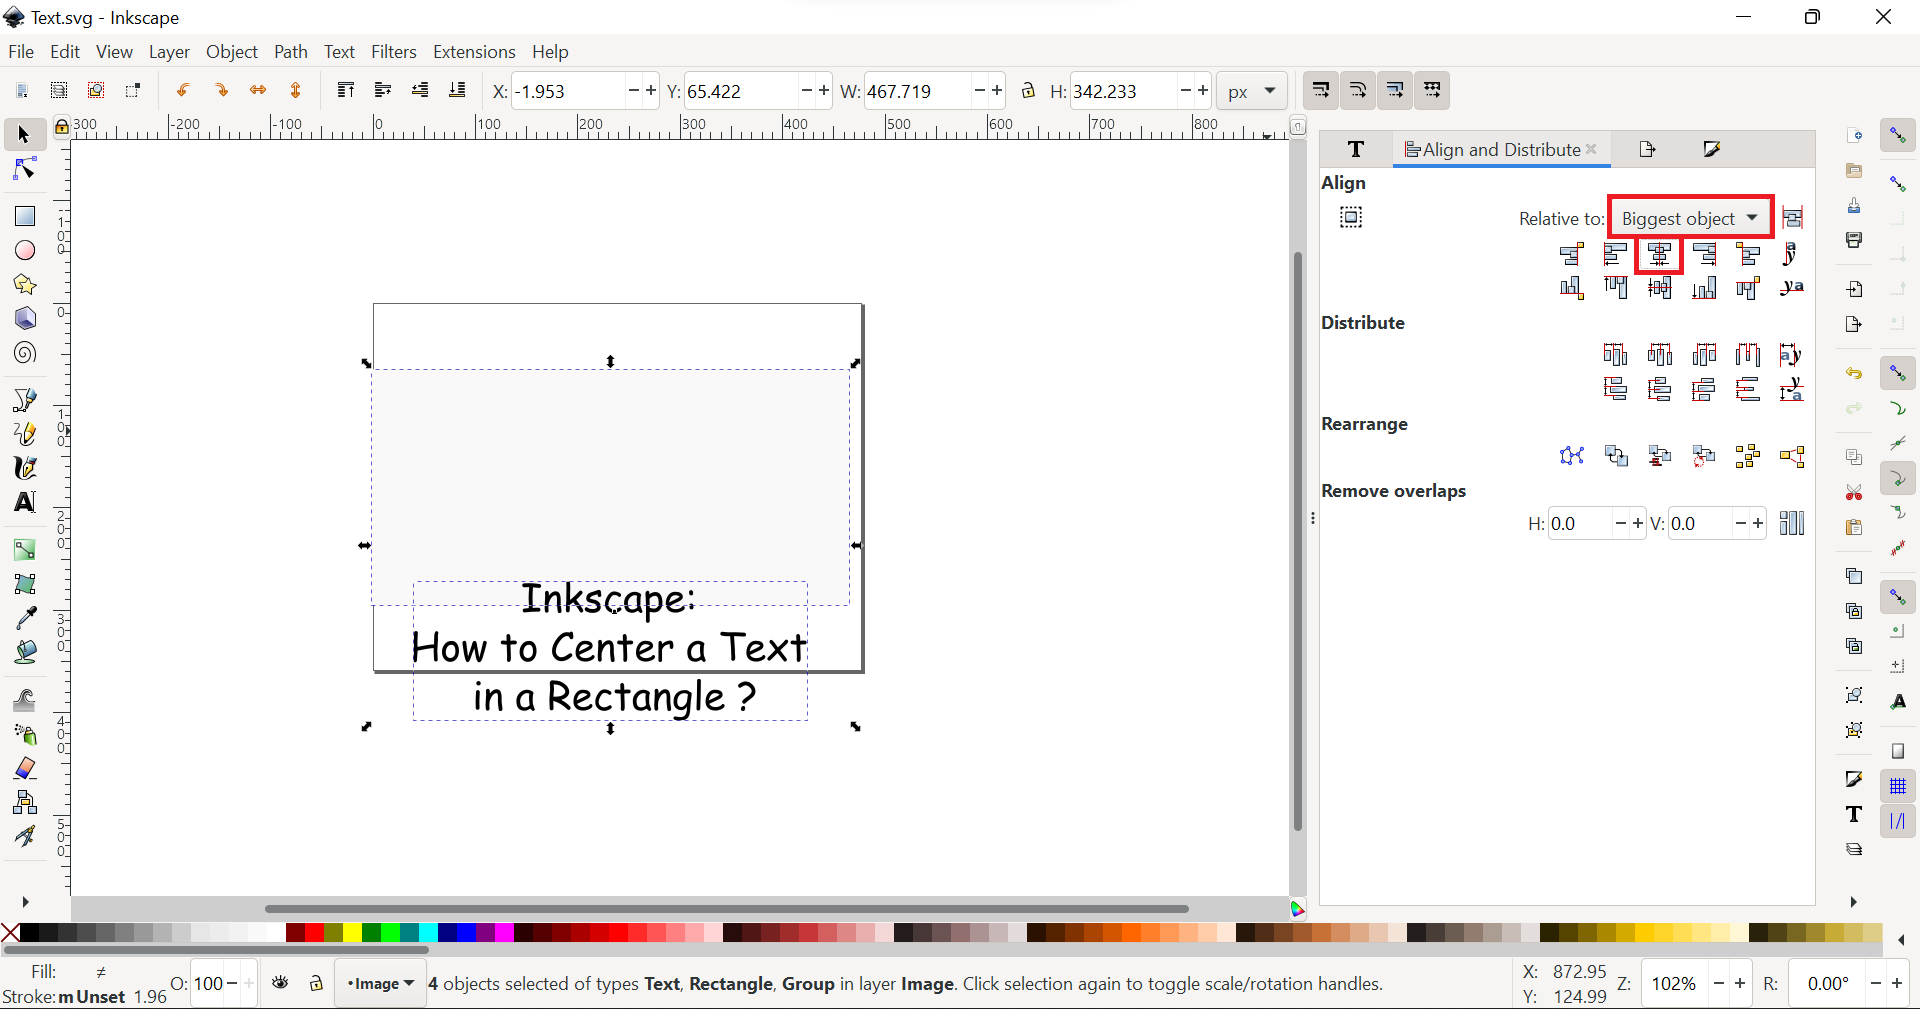The height and width of the screenshot is (1009, 1920).
Task: Toggle the lock width/height ratio icon
Action: tap(1029, 90)
